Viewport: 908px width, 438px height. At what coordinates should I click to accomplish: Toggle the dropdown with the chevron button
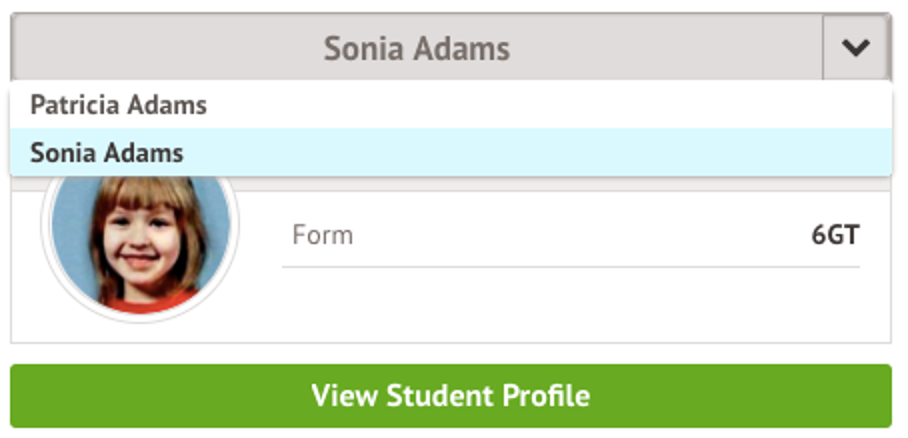pyautogui.click(x=855, y=48)
